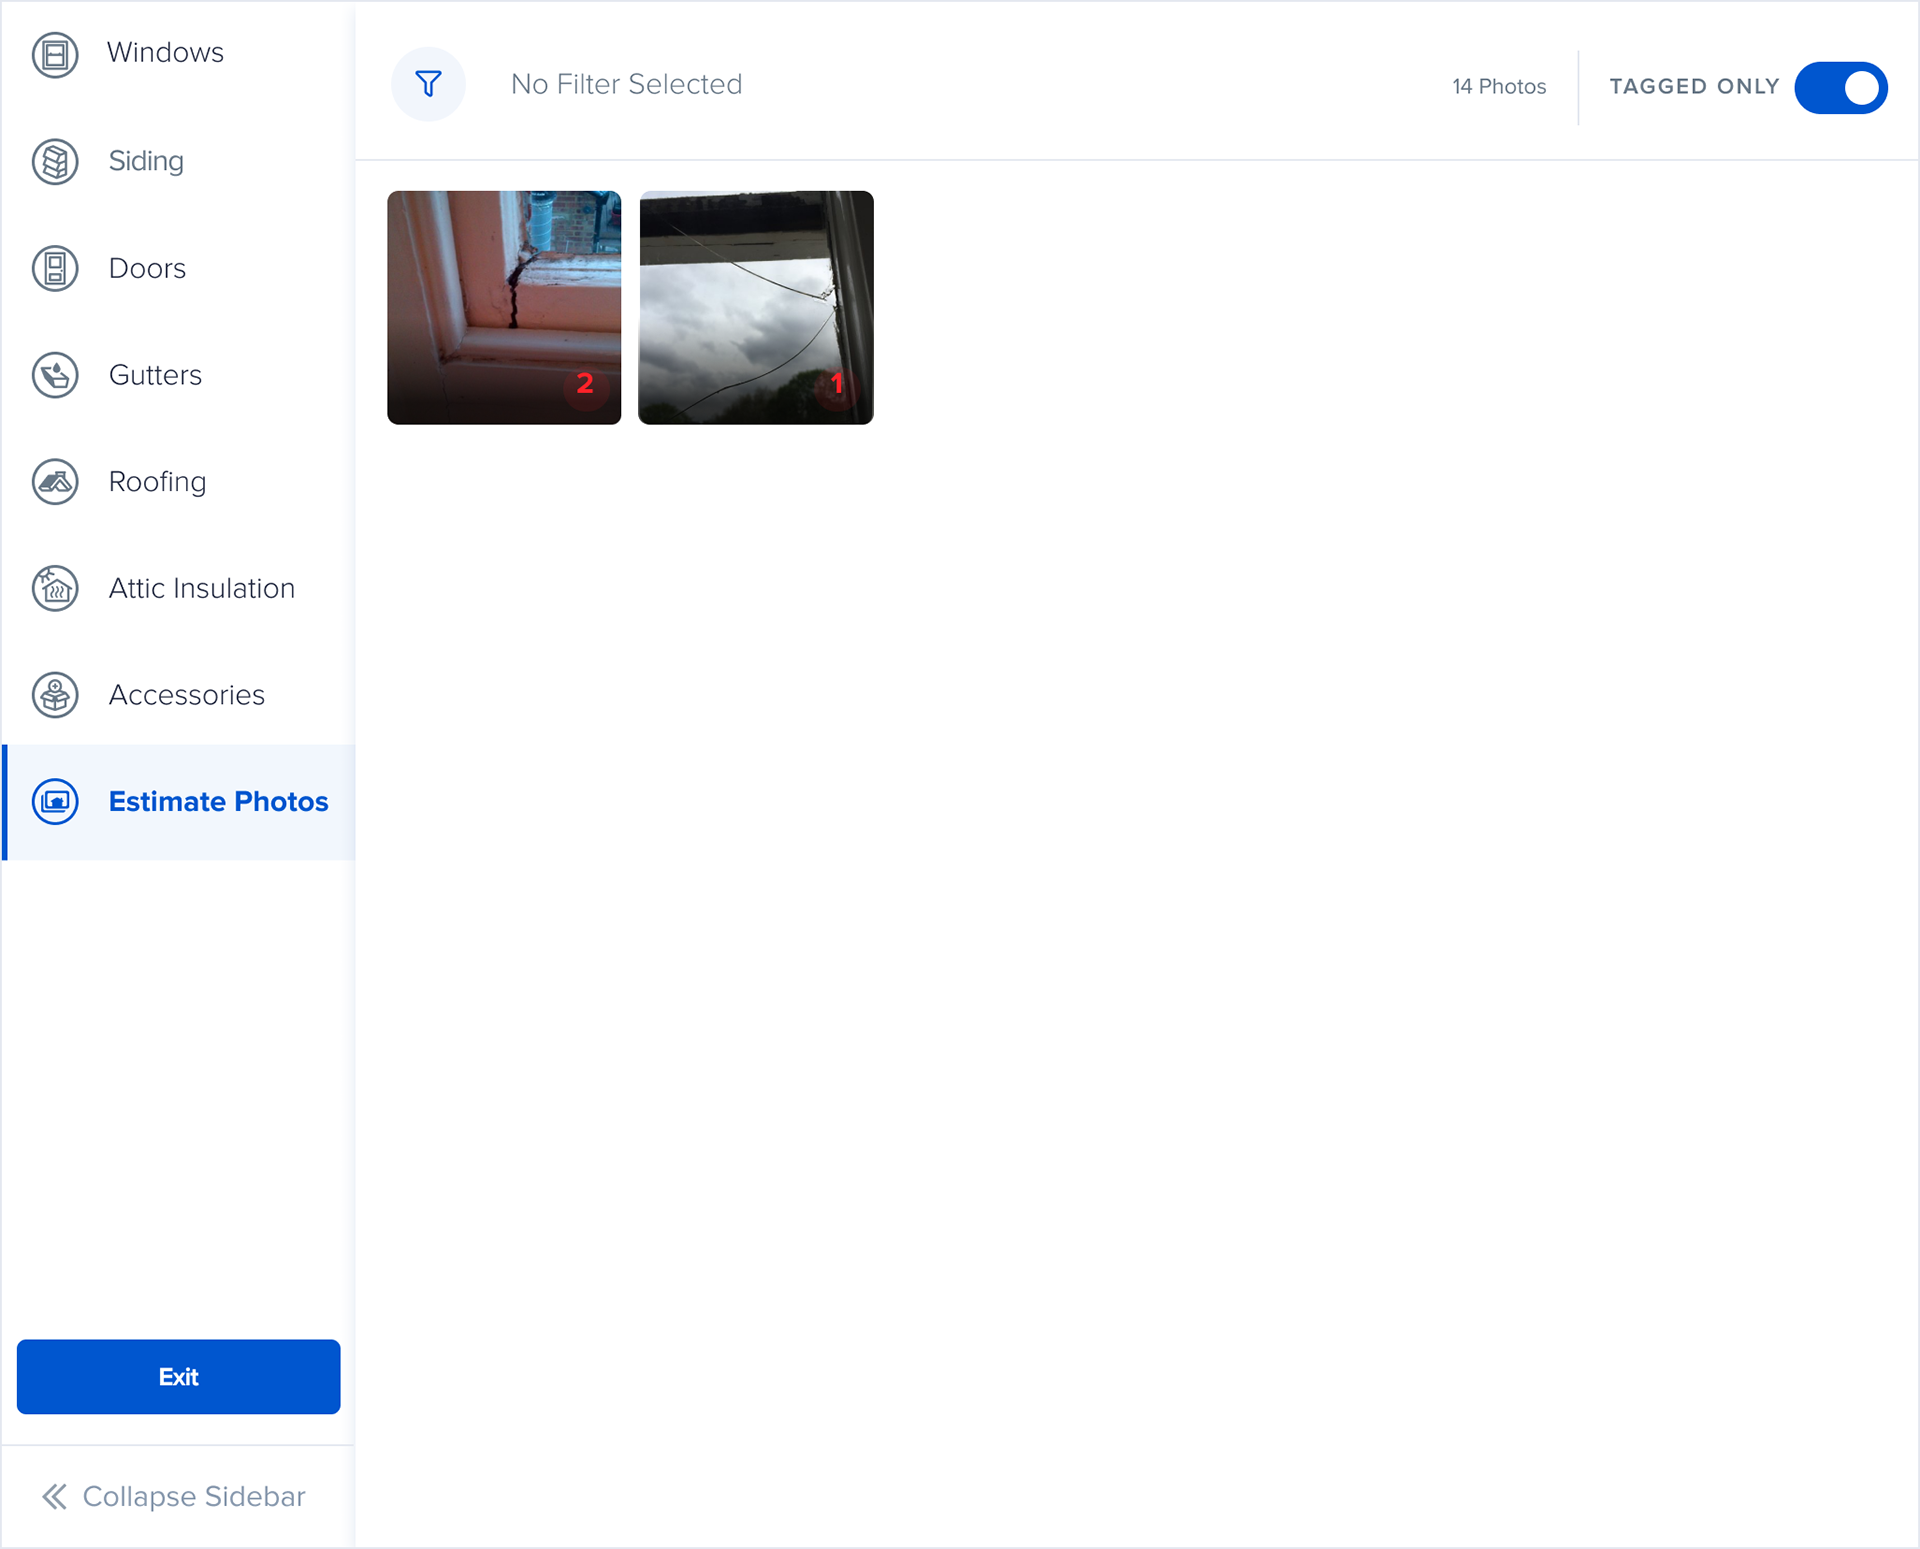Open the photo filter funnel icon
This screenshot has width=1920, height=1549.
428,84
